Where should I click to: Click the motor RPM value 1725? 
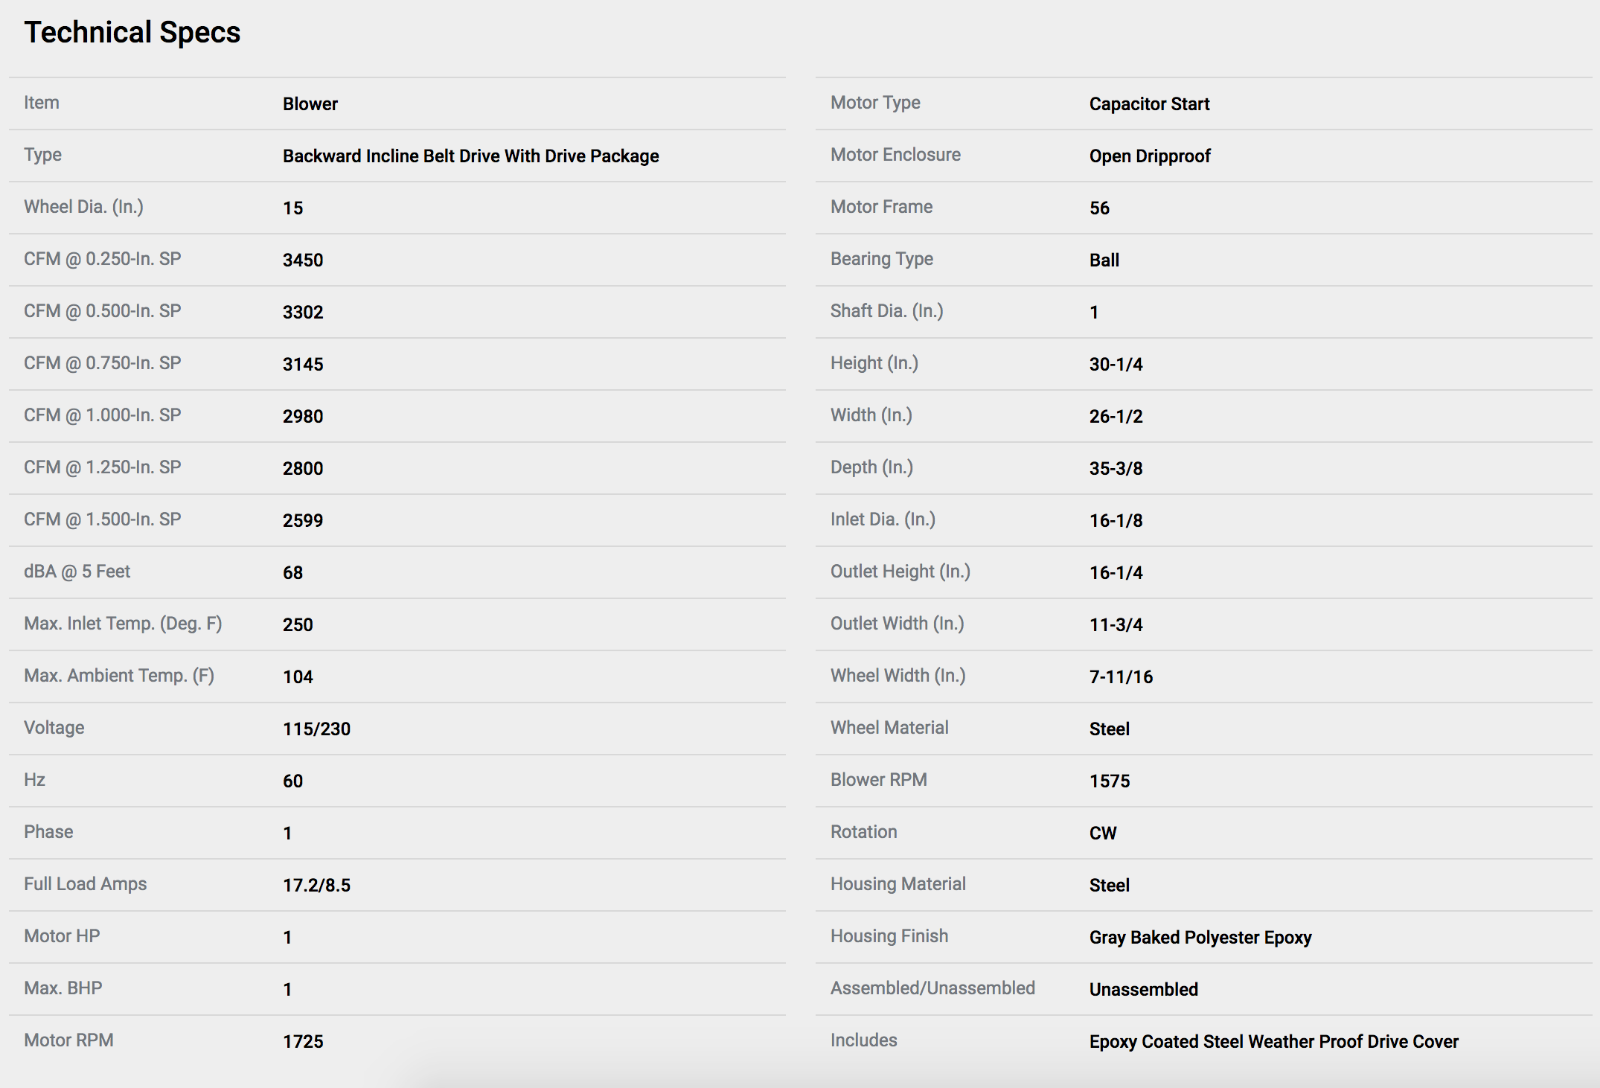[x=303, y=1041]
